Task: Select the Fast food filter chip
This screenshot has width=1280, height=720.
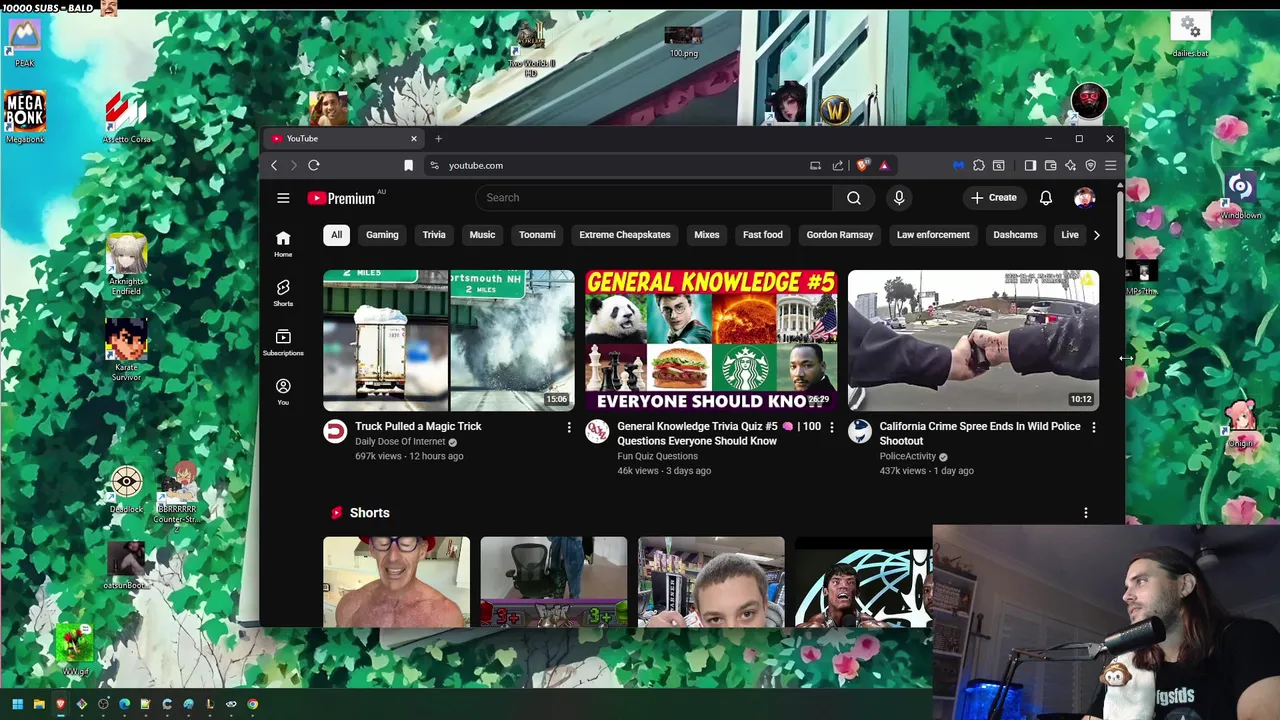Action: click(x=763, y=235)
